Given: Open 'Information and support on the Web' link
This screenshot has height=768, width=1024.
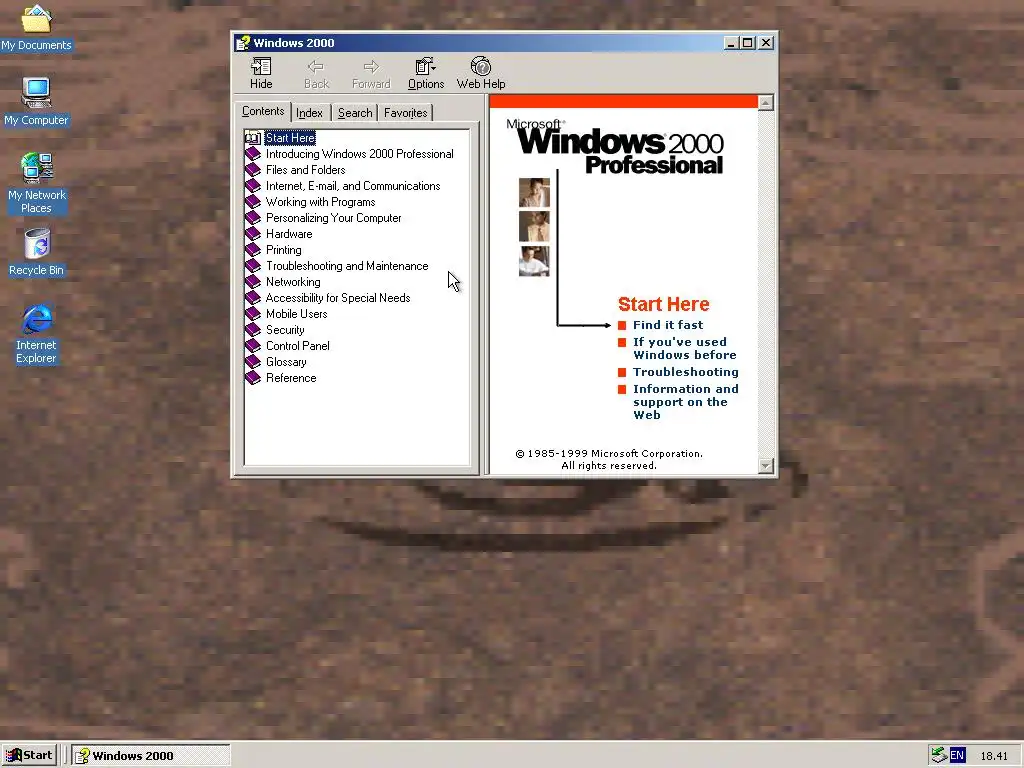Looking at the screenshot, I should point(686,402).
